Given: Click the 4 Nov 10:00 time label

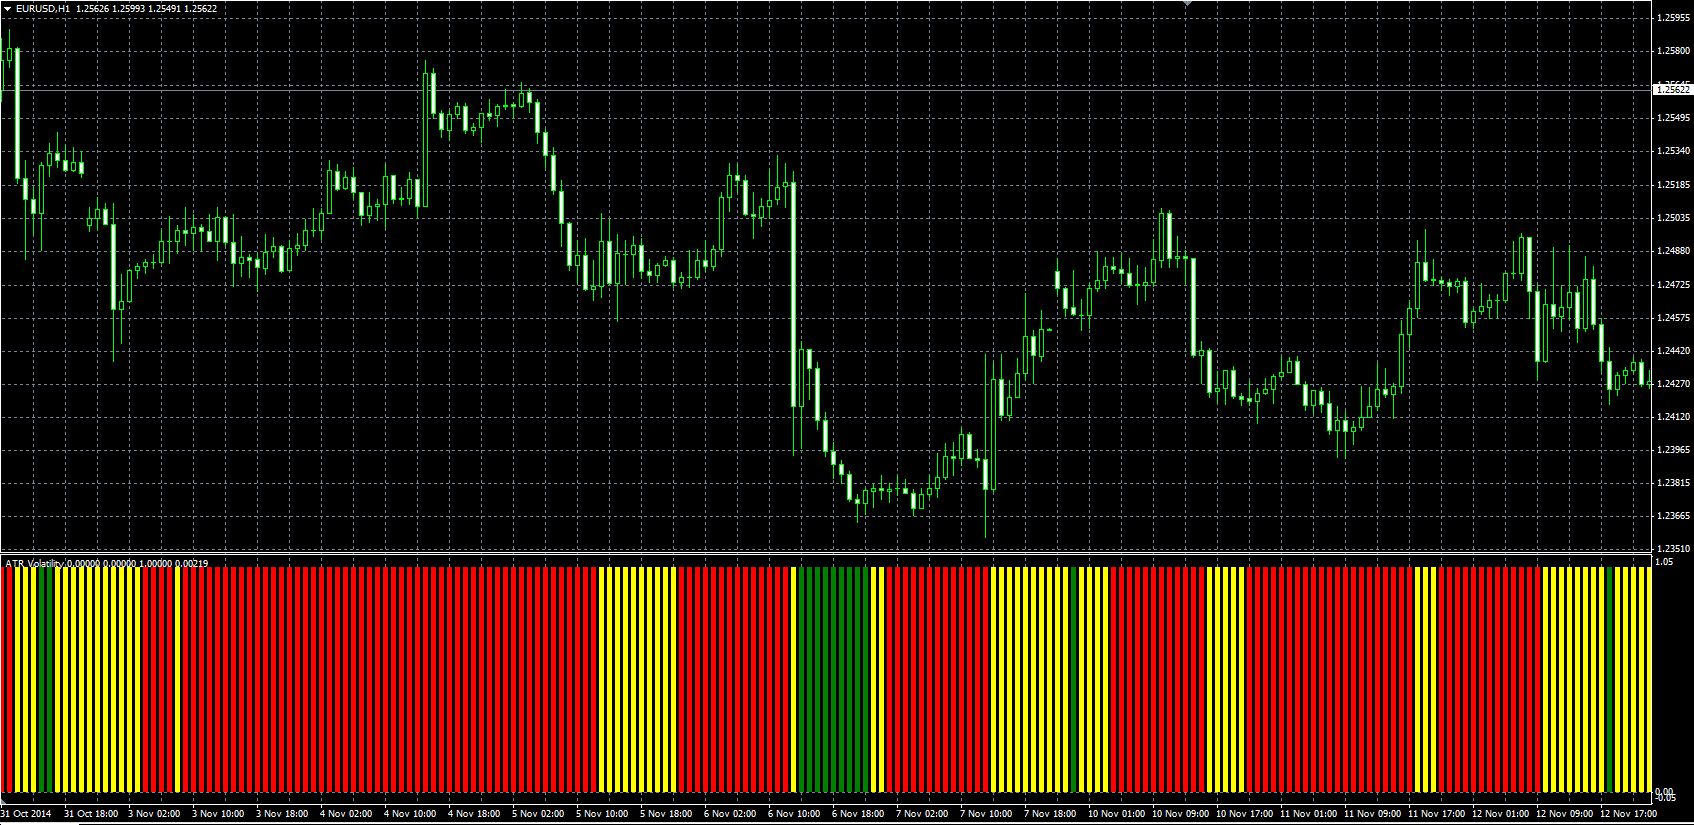Looking at the screenshot, I should (411, 814).
